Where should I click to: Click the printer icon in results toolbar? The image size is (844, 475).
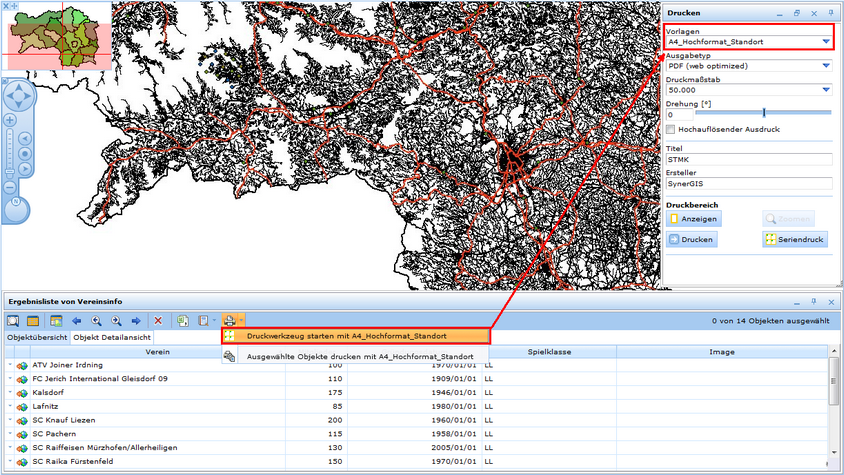[229, 320]
